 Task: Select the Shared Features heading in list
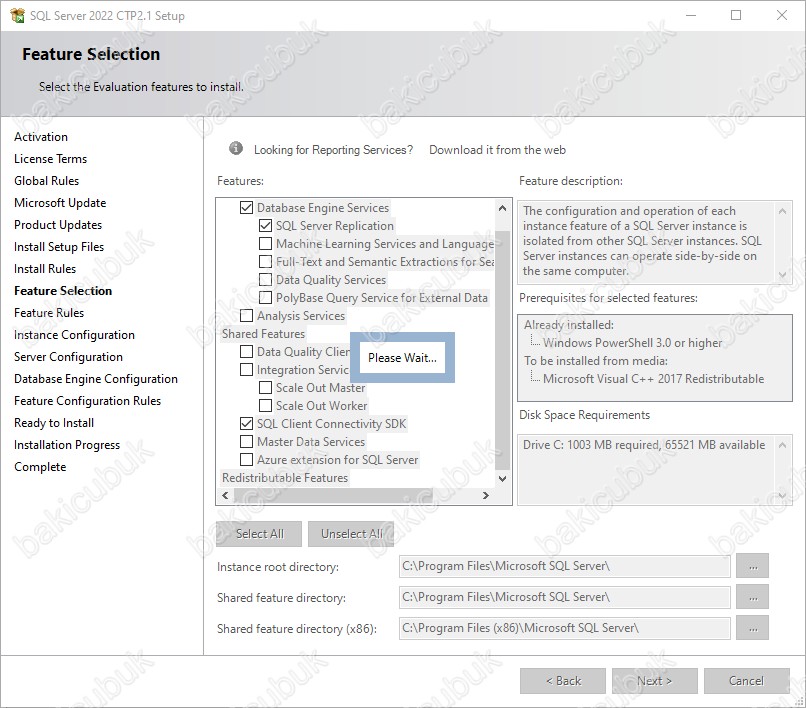pos(263,334)
